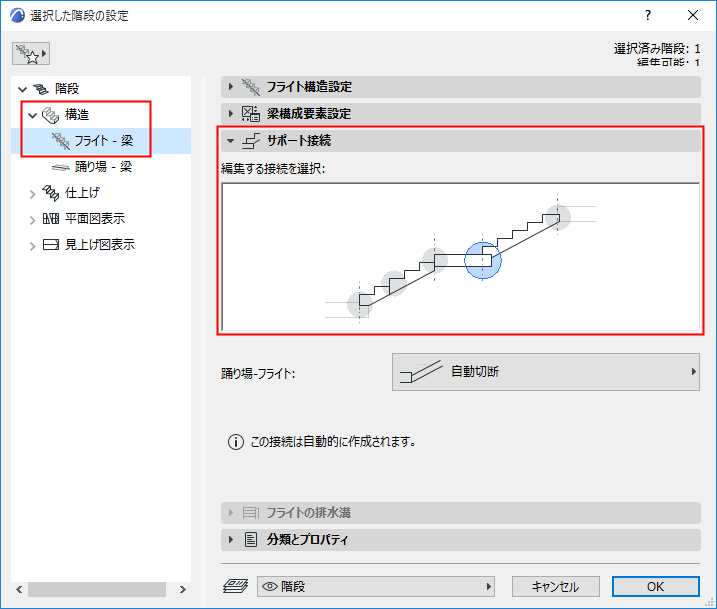Select フライト - 梁 tree item
This screenshot has height=609, width=717.
click(101, 141)
